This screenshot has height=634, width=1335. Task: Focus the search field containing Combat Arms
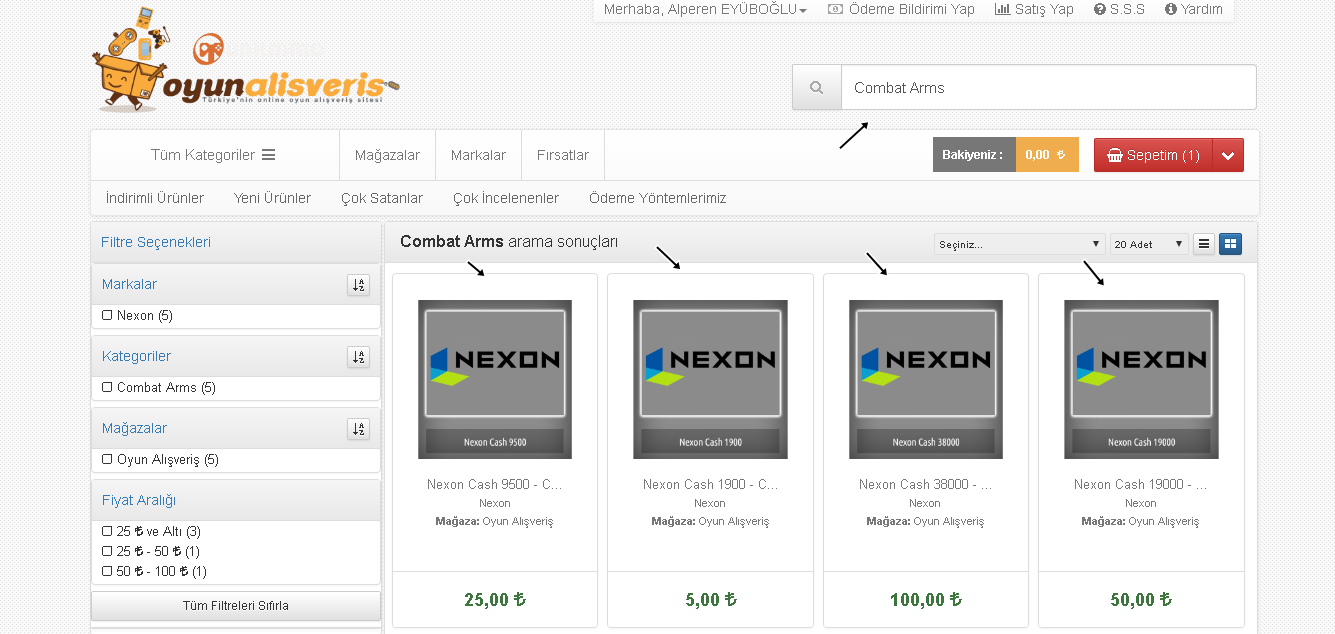[1048, 88]
